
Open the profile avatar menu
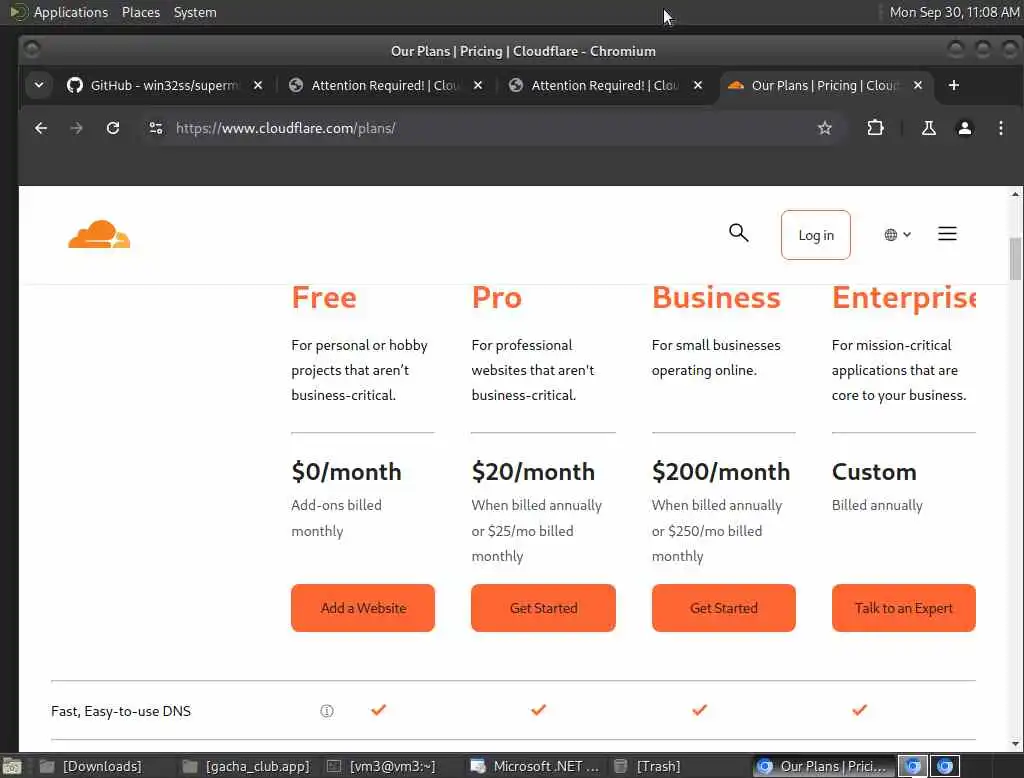tap(964, 128)
